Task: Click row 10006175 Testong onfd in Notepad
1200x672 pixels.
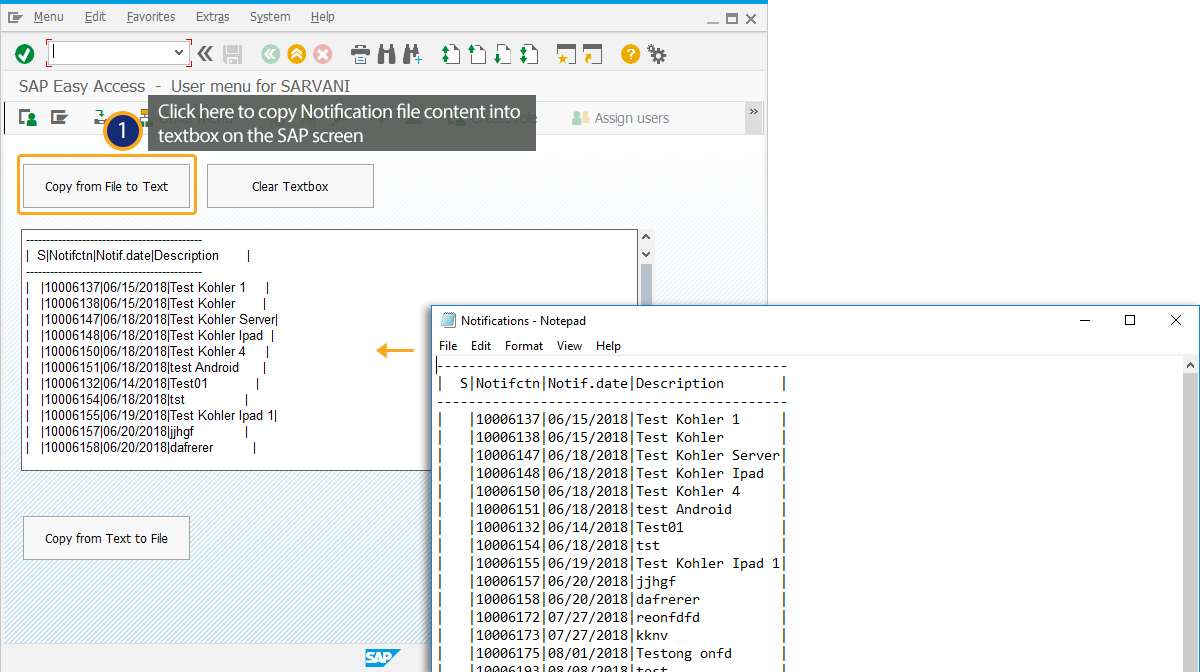Action: point(611,653)
